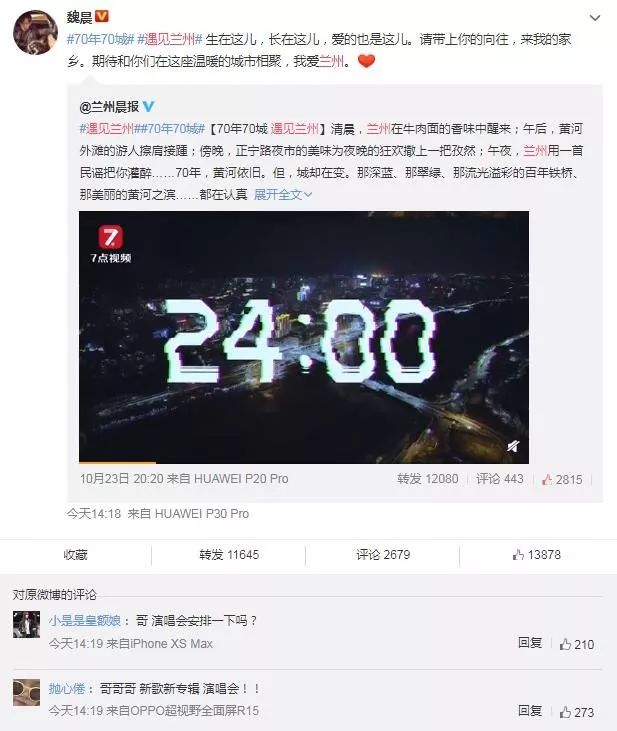The image size is (617, 731).
Task: Open the #70年70城# hashtag in 魏晨's post
Action: tap(101, 39)
